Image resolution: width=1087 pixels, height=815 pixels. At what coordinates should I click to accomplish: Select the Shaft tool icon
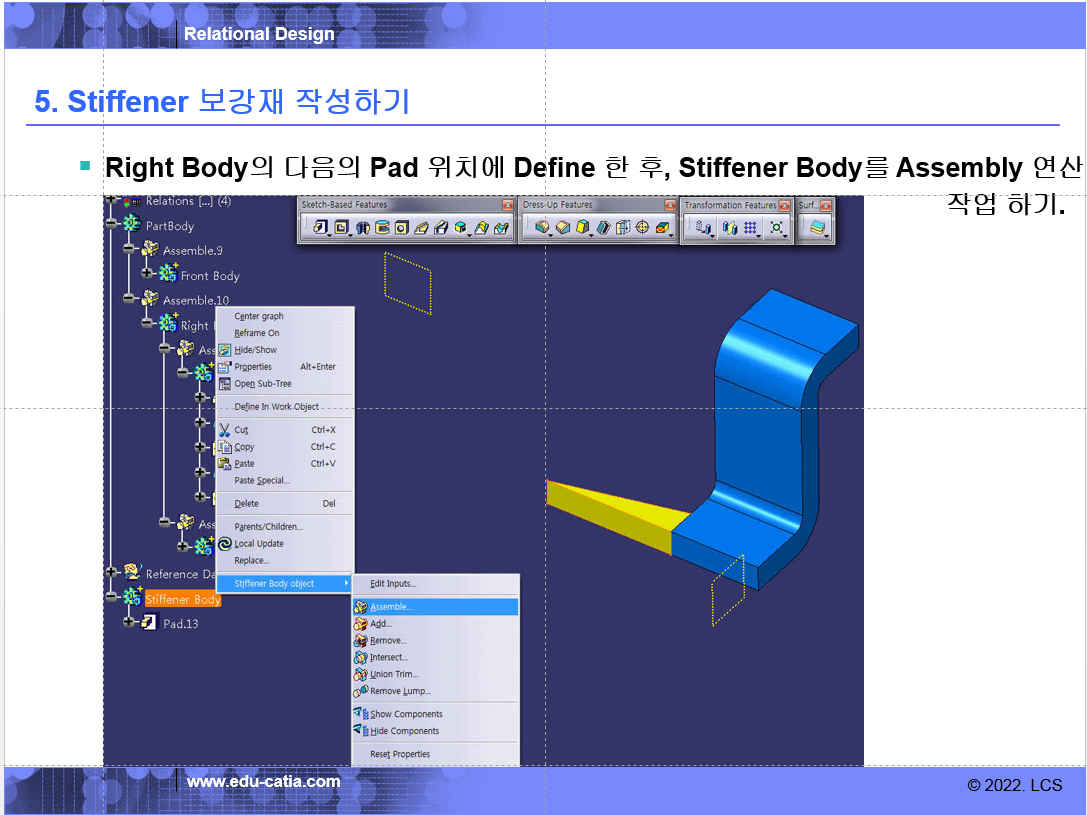(x=363, y=229)
